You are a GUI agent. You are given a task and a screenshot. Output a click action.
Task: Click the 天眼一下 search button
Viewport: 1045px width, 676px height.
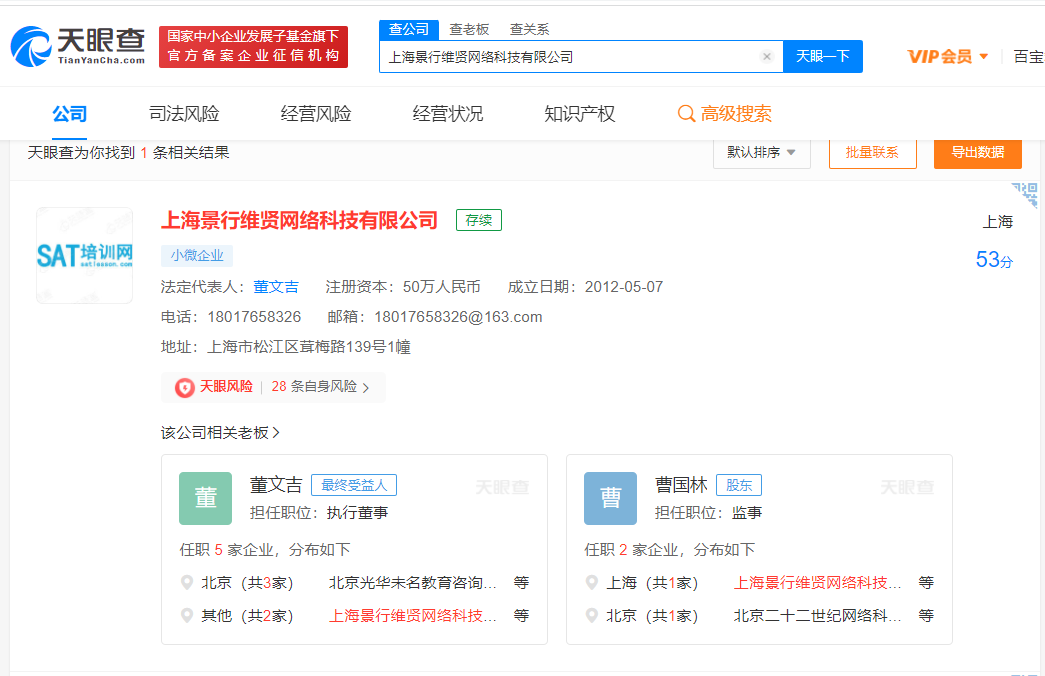[x=823, y=57]
